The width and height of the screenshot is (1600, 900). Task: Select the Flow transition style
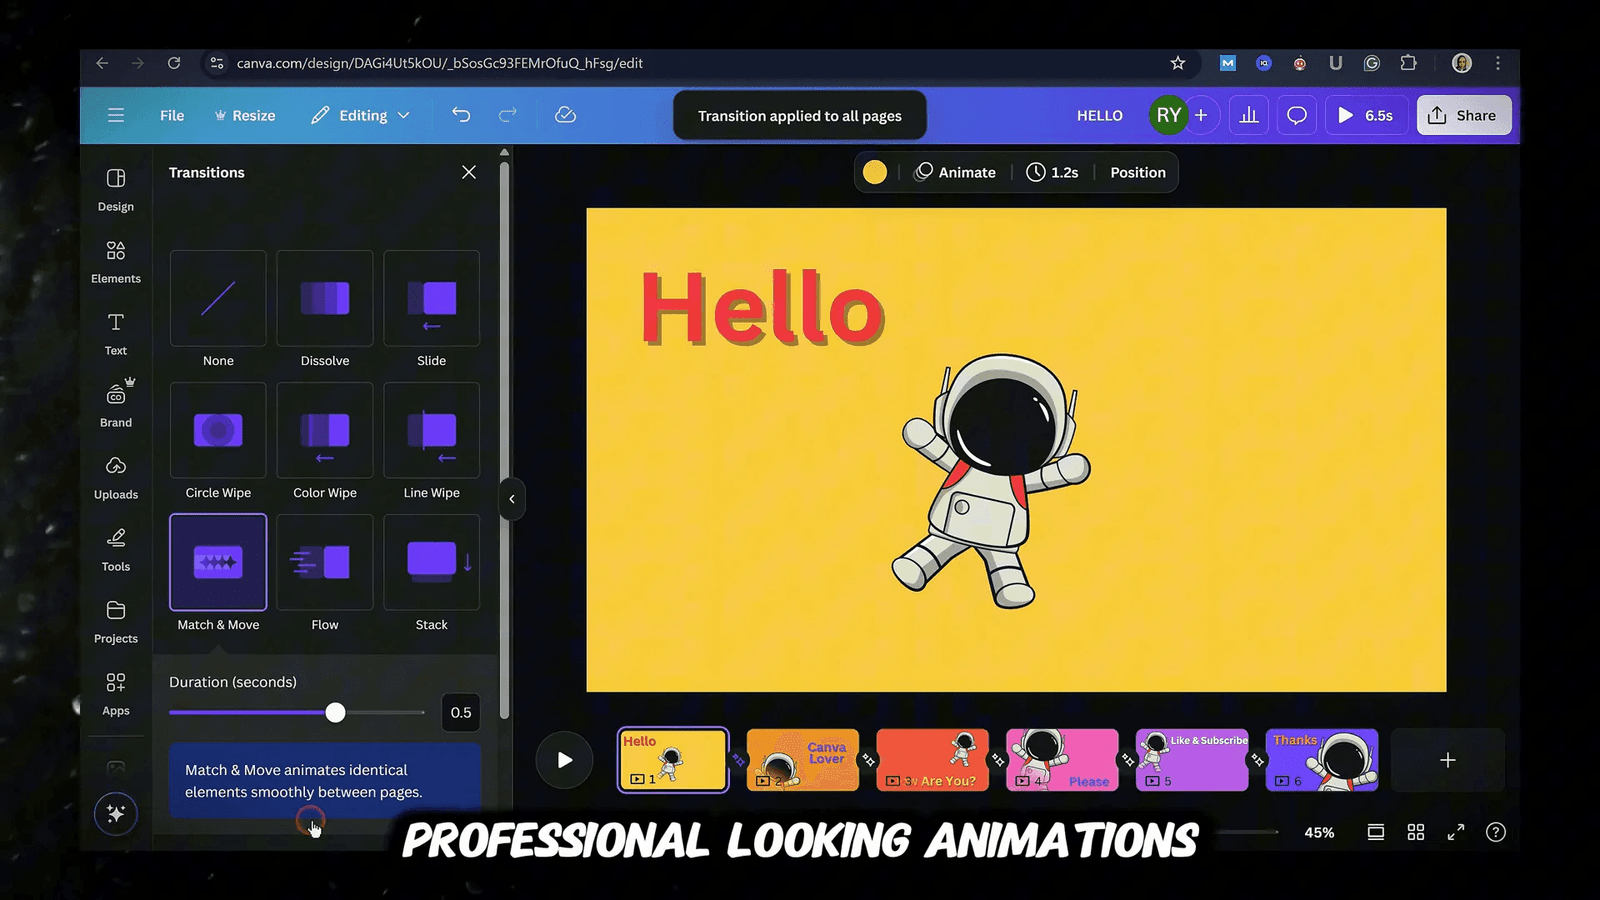324,562
